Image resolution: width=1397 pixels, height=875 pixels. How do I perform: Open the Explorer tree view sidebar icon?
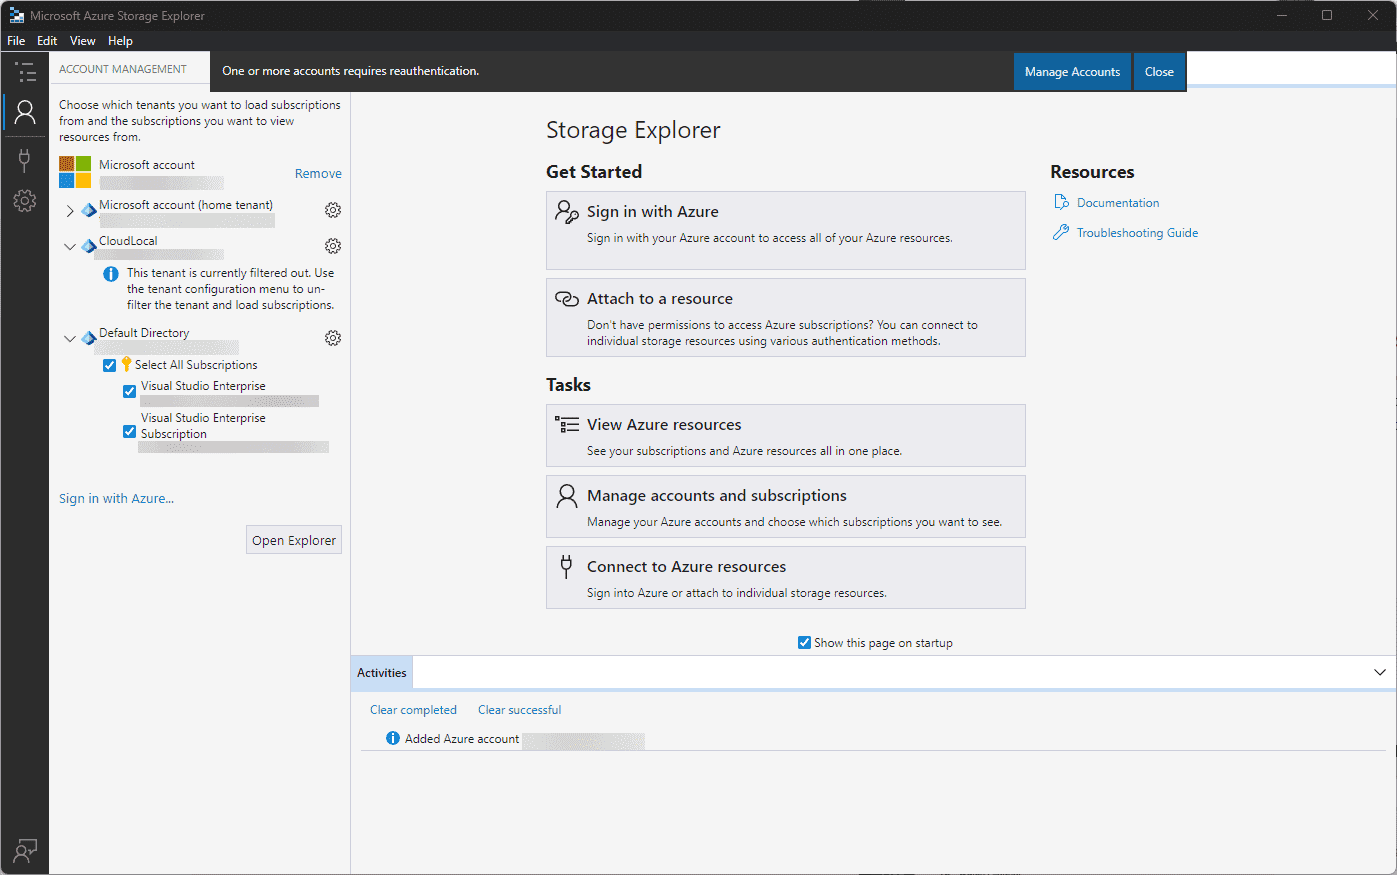pyautogui.click(x=25, y=72)
